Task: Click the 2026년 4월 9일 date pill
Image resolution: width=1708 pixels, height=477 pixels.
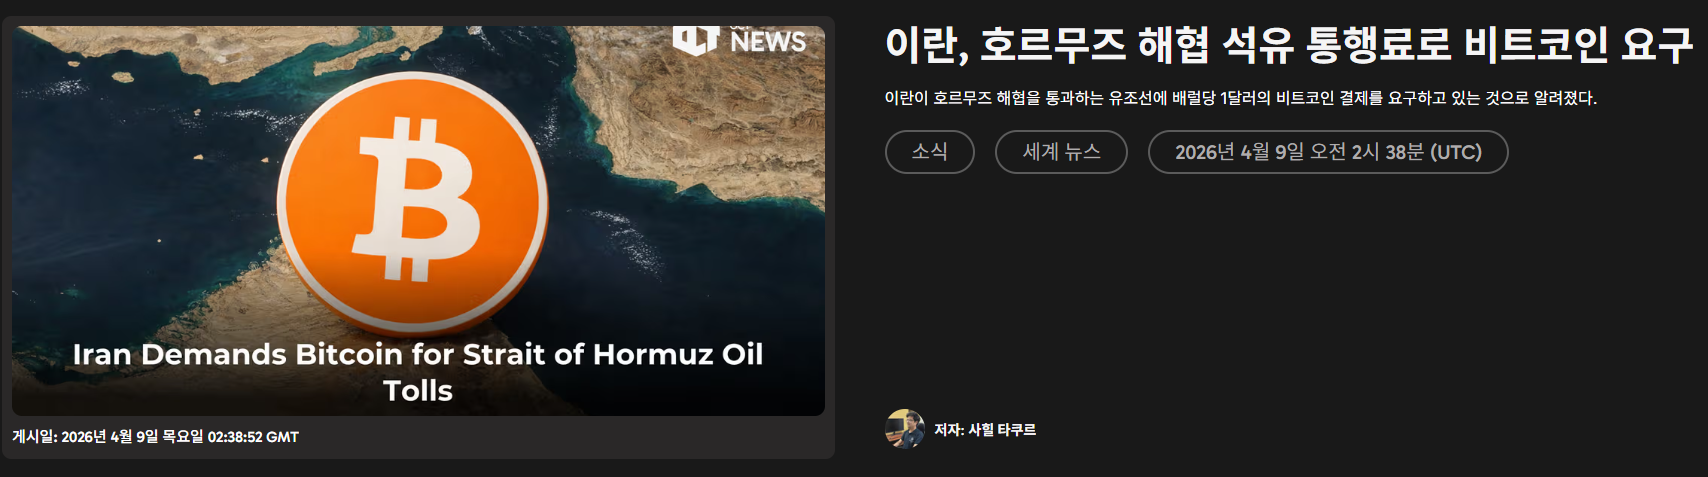Action: click(1328, 152)
